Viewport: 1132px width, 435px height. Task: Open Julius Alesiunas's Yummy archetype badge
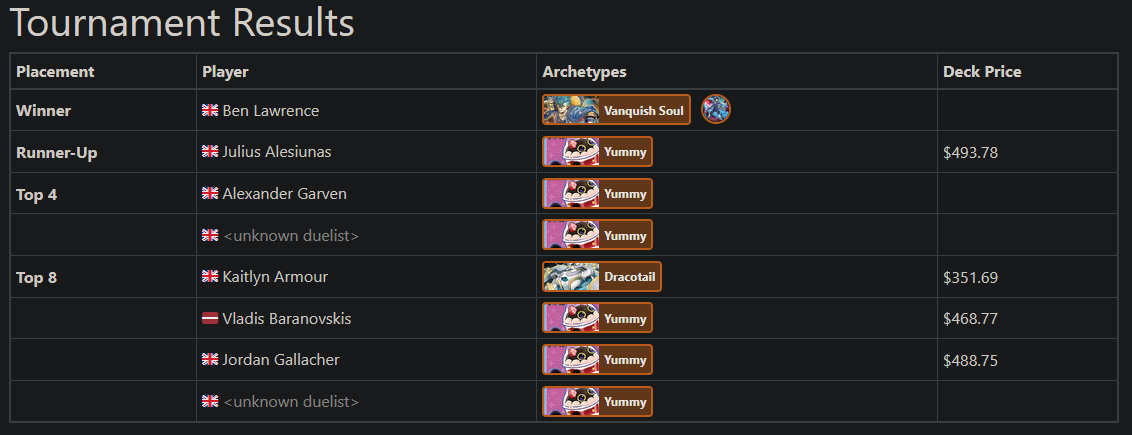pos(598,152)
